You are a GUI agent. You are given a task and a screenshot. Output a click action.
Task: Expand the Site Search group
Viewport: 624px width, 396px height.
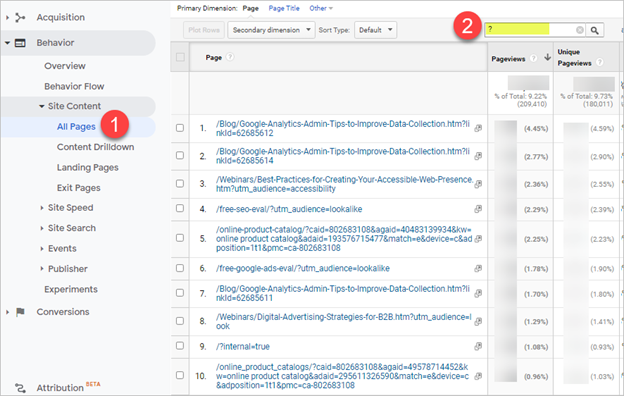(x=41, y=228)
